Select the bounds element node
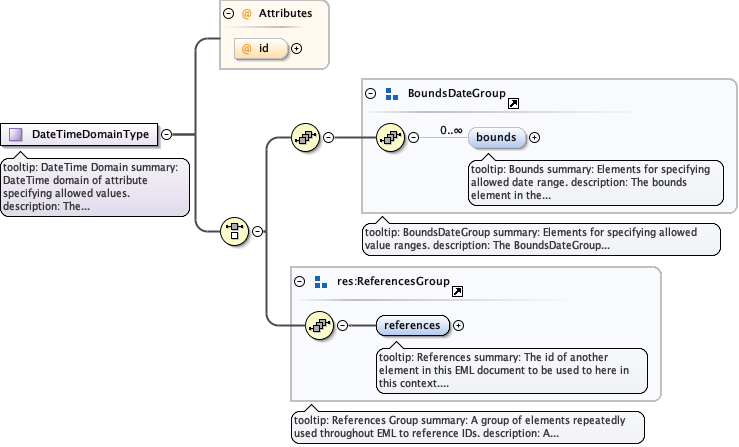The image size is (739, 447). tap(496, 137)
